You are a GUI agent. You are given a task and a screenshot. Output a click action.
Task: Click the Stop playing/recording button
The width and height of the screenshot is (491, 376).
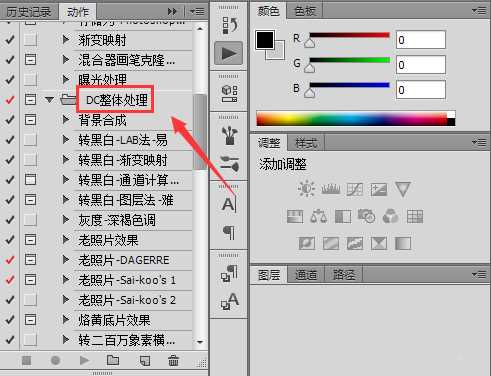click(x=26, y=360)
